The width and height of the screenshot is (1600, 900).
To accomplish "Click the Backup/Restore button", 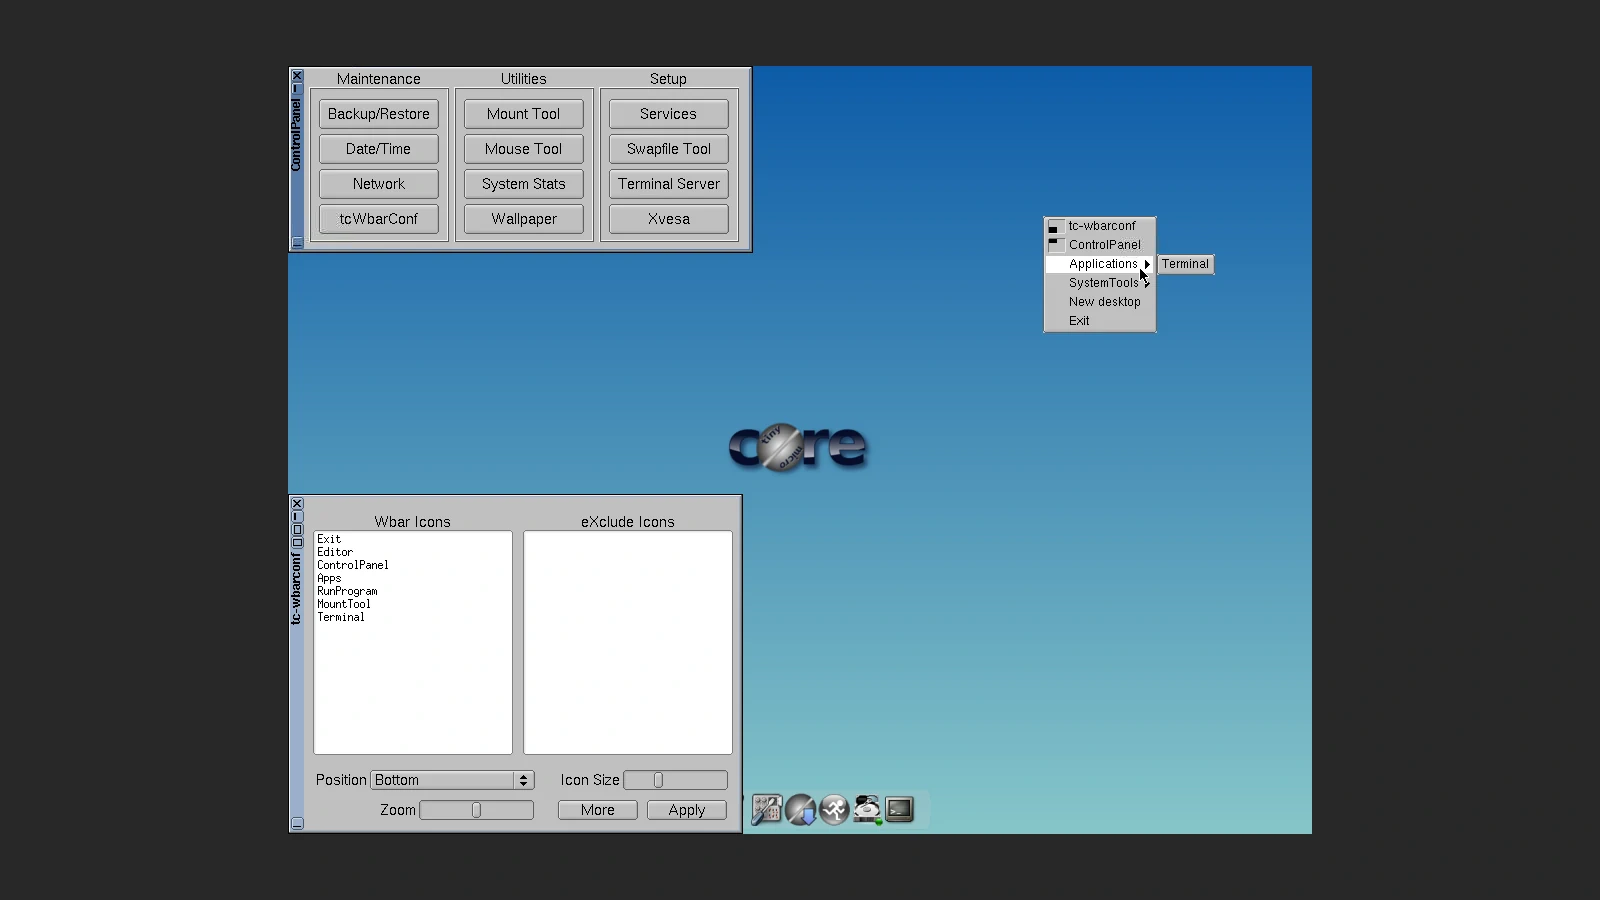I will (379, 114).
